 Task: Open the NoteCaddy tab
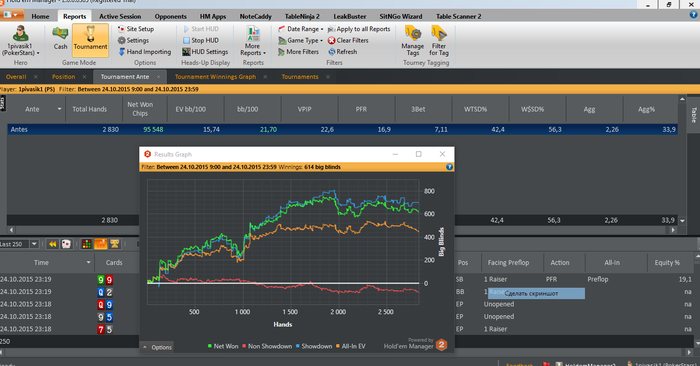coord(255,17)
